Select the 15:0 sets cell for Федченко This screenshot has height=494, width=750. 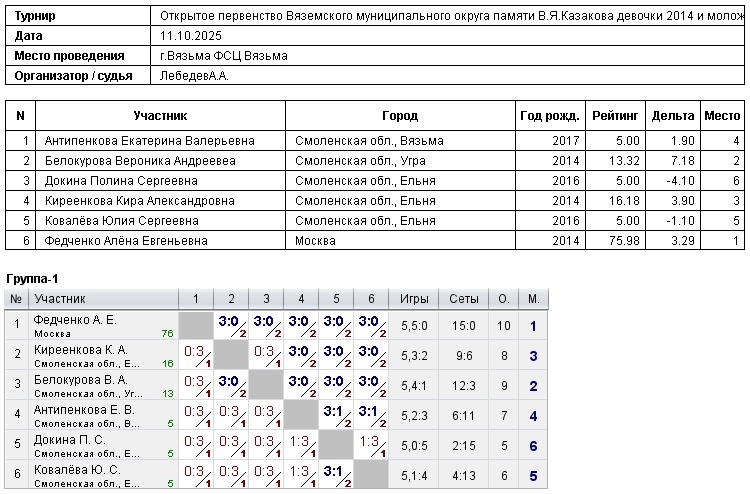pos(464,326)
